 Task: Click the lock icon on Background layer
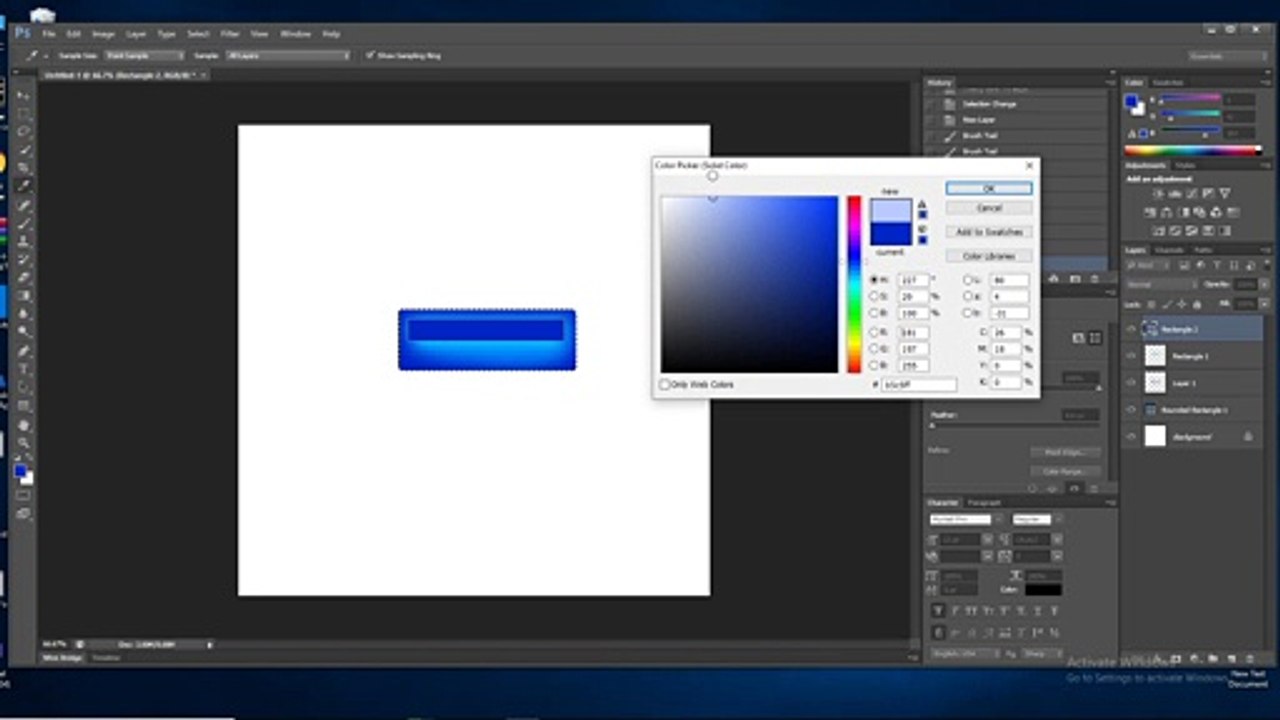tap(1248, 436)
